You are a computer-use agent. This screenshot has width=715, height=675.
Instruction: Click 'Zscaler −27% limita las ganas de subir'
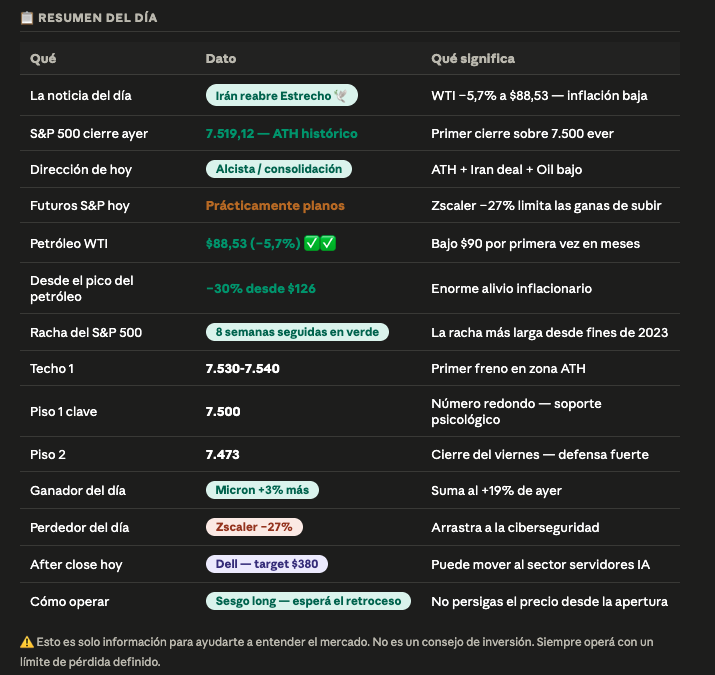(x=546, y=206)
